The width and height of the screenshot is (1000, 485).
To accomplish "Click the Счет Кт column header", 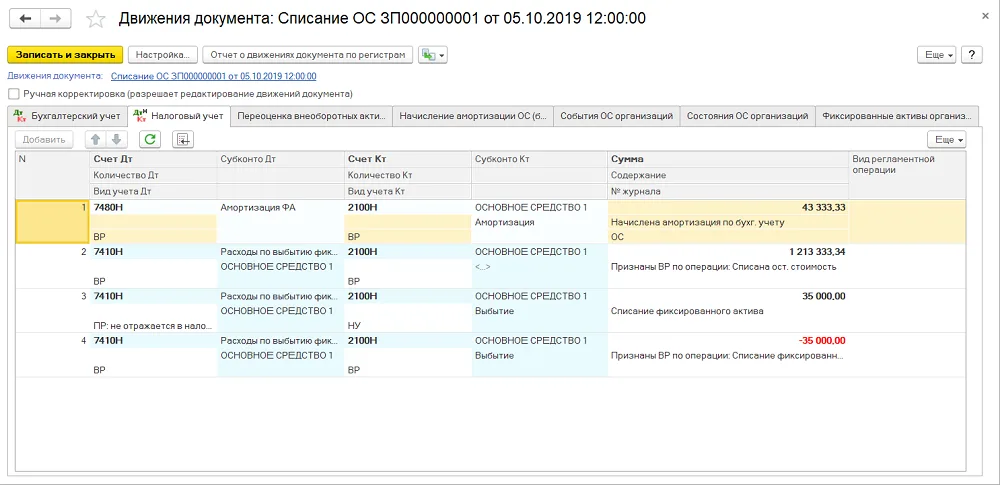I will (x=408, y=159).
